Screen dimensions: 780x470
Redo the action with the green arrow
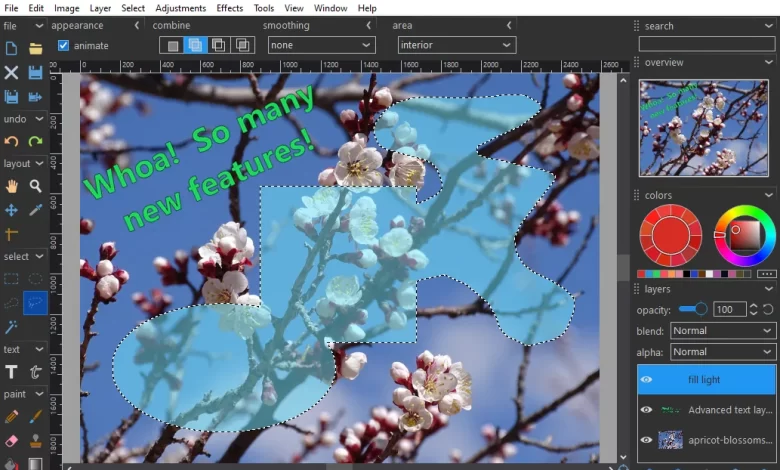(x=35, y=141)
